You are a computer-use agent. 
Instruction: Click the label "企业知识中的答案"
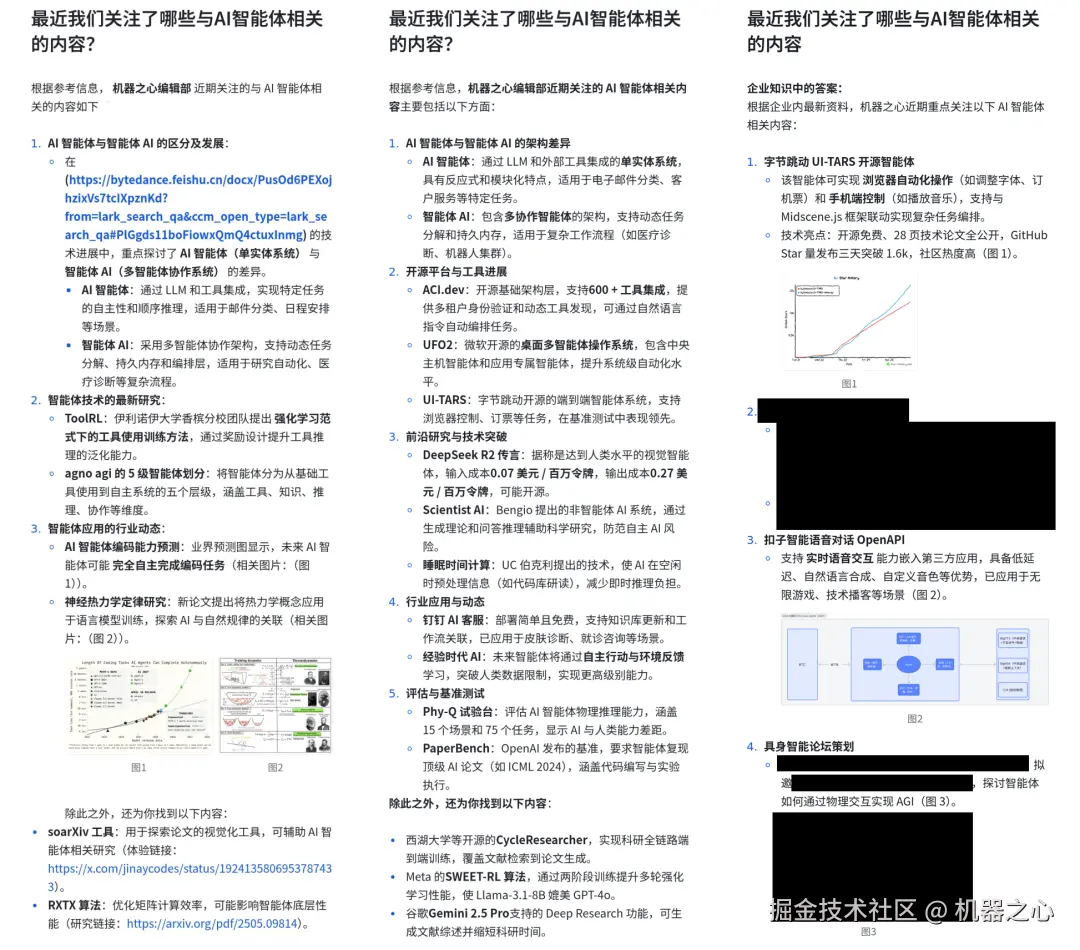pyautogui.click(x=792, y=88)
